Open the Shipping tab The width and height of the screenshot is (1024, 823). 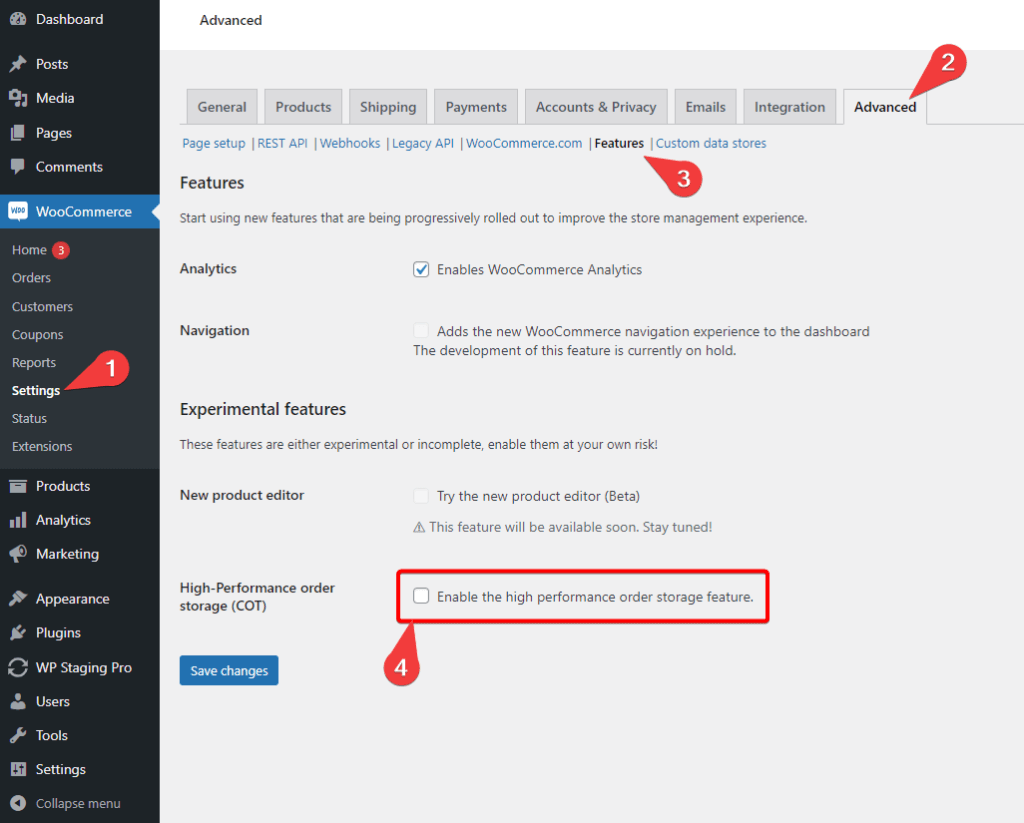click(388, 106)
